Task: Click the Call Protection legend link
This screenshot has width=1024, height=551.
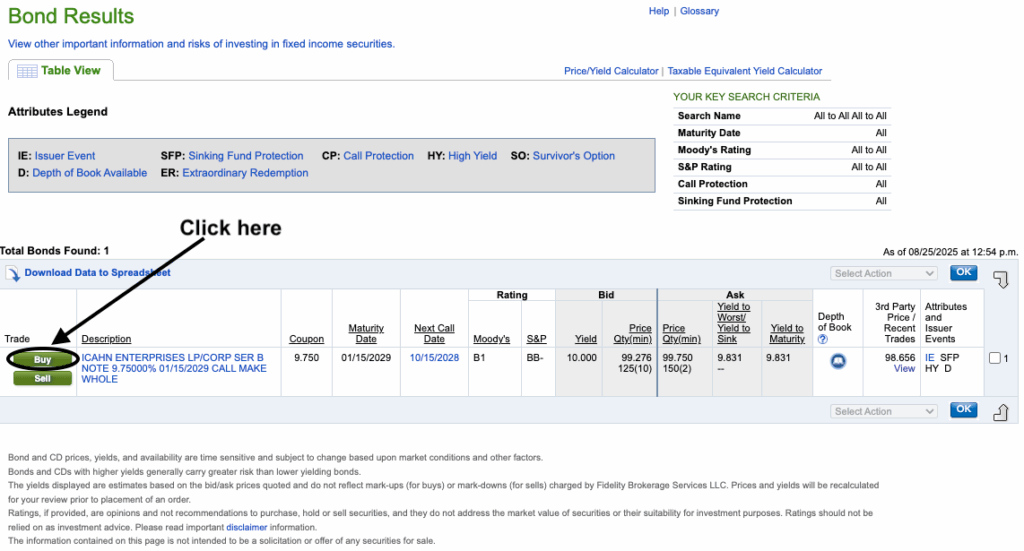Action: coord(378,156)
